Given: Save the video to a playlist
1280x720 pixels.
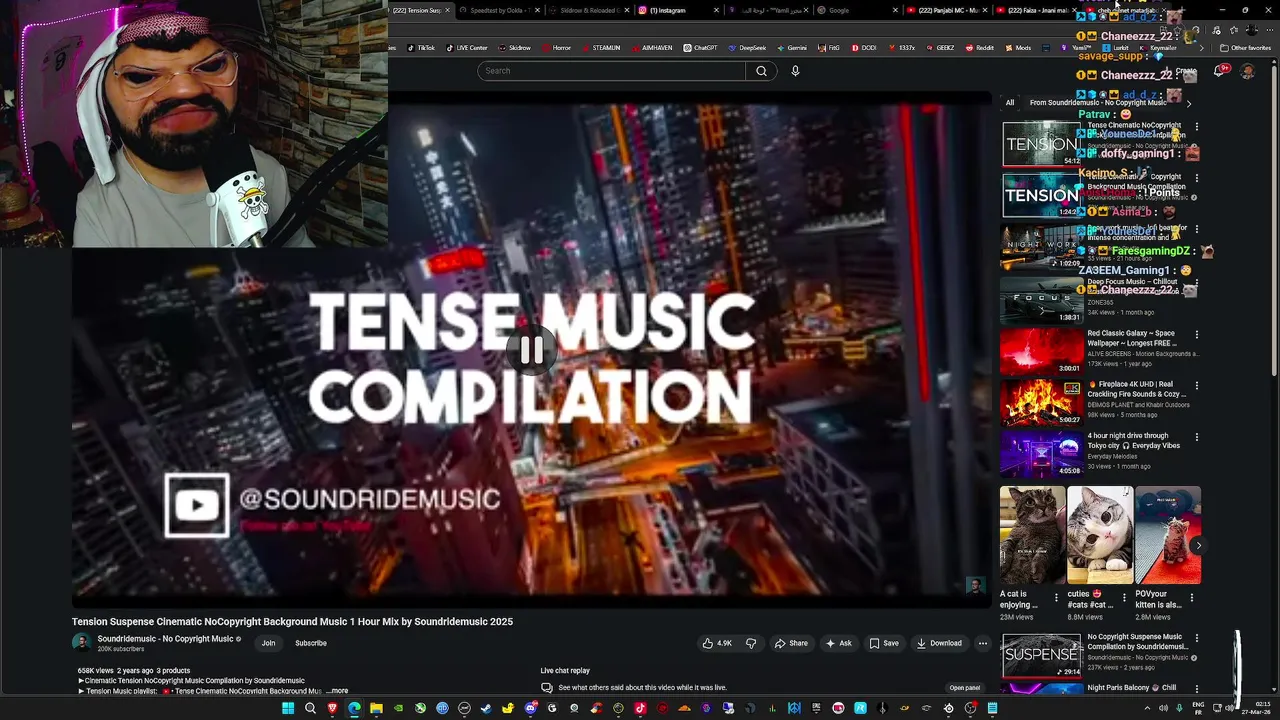Looking at the screenshot, I should tap(884, 643).
